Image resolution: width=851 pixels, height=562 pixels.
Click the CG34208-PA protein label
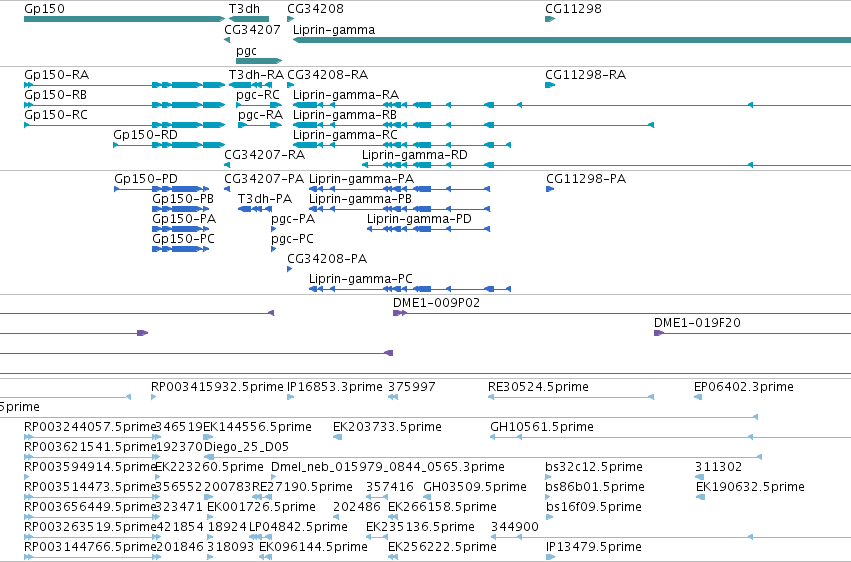327,259
